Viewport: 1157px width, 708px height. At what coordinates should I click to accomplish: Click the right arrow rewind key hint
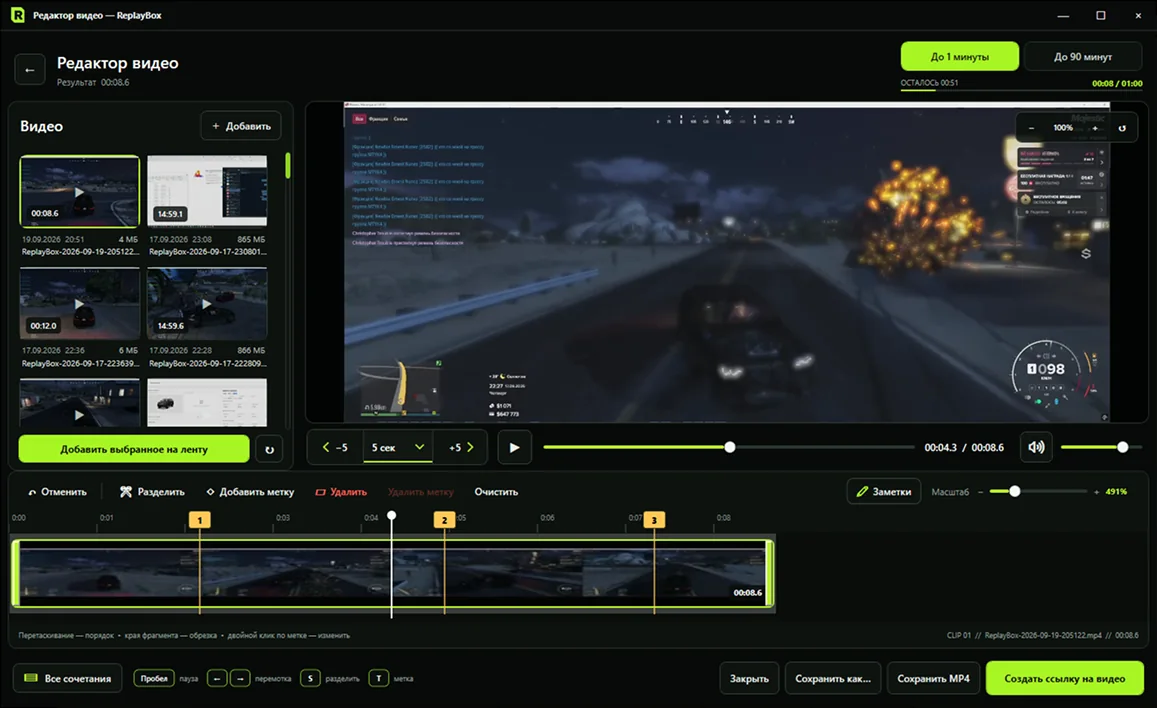coord(240,678)
